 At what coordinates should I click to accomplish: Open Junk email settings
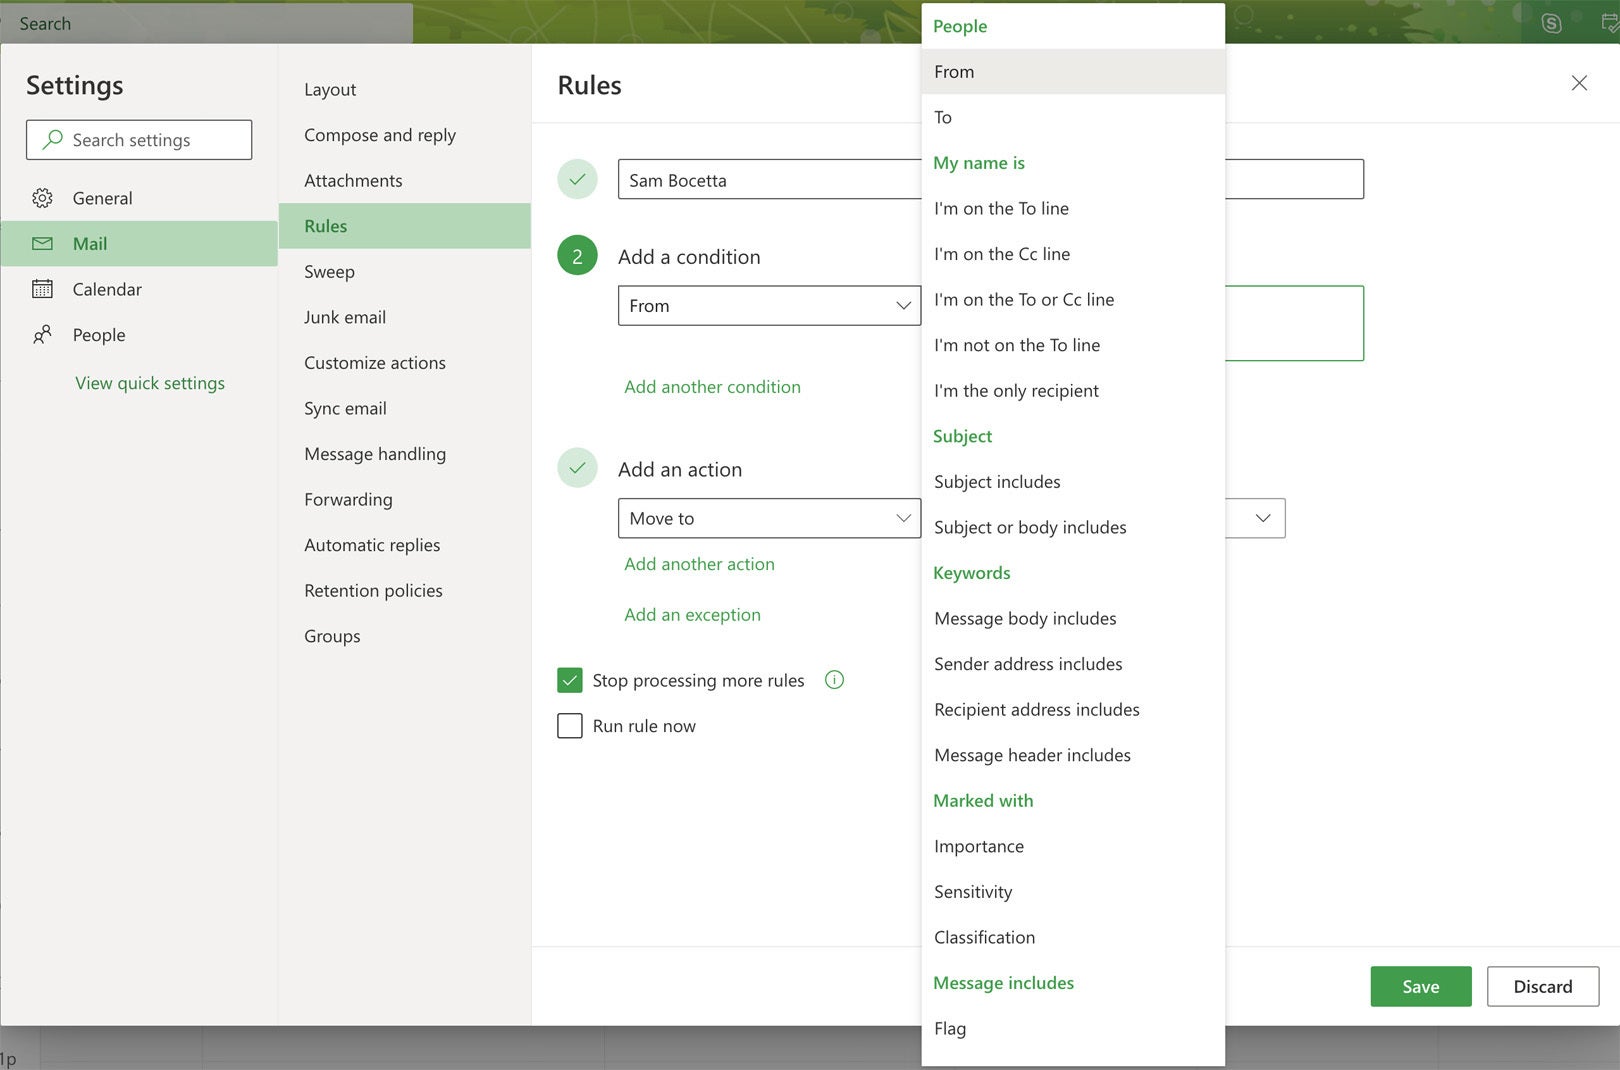pos(404,317)
